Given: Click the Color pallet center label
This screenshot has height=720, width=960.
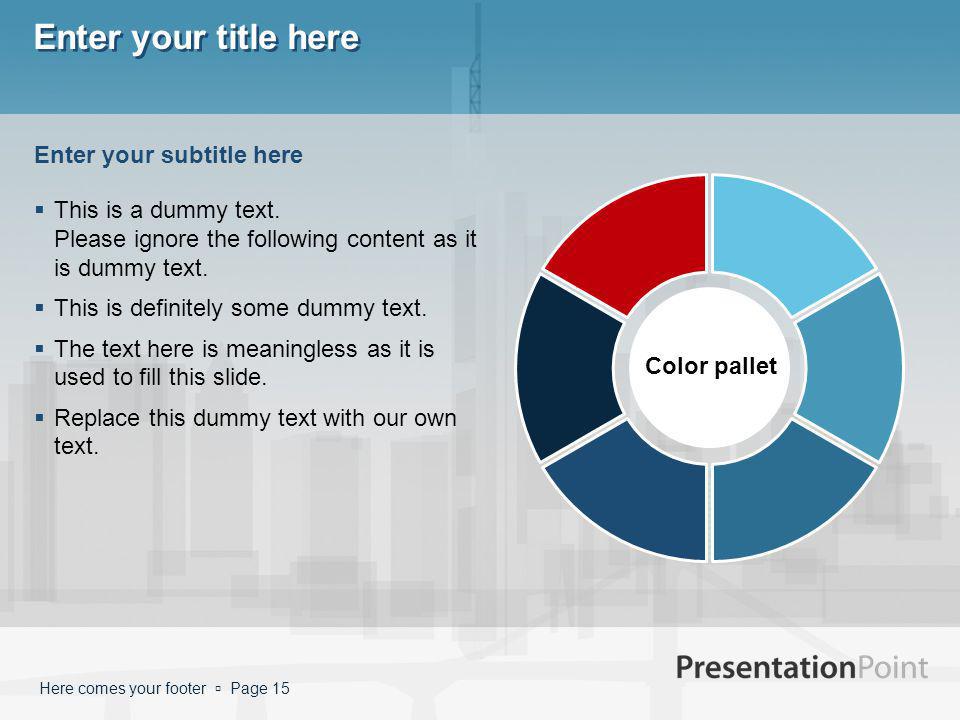Looking at the screenshot, I should coord(710,366).
